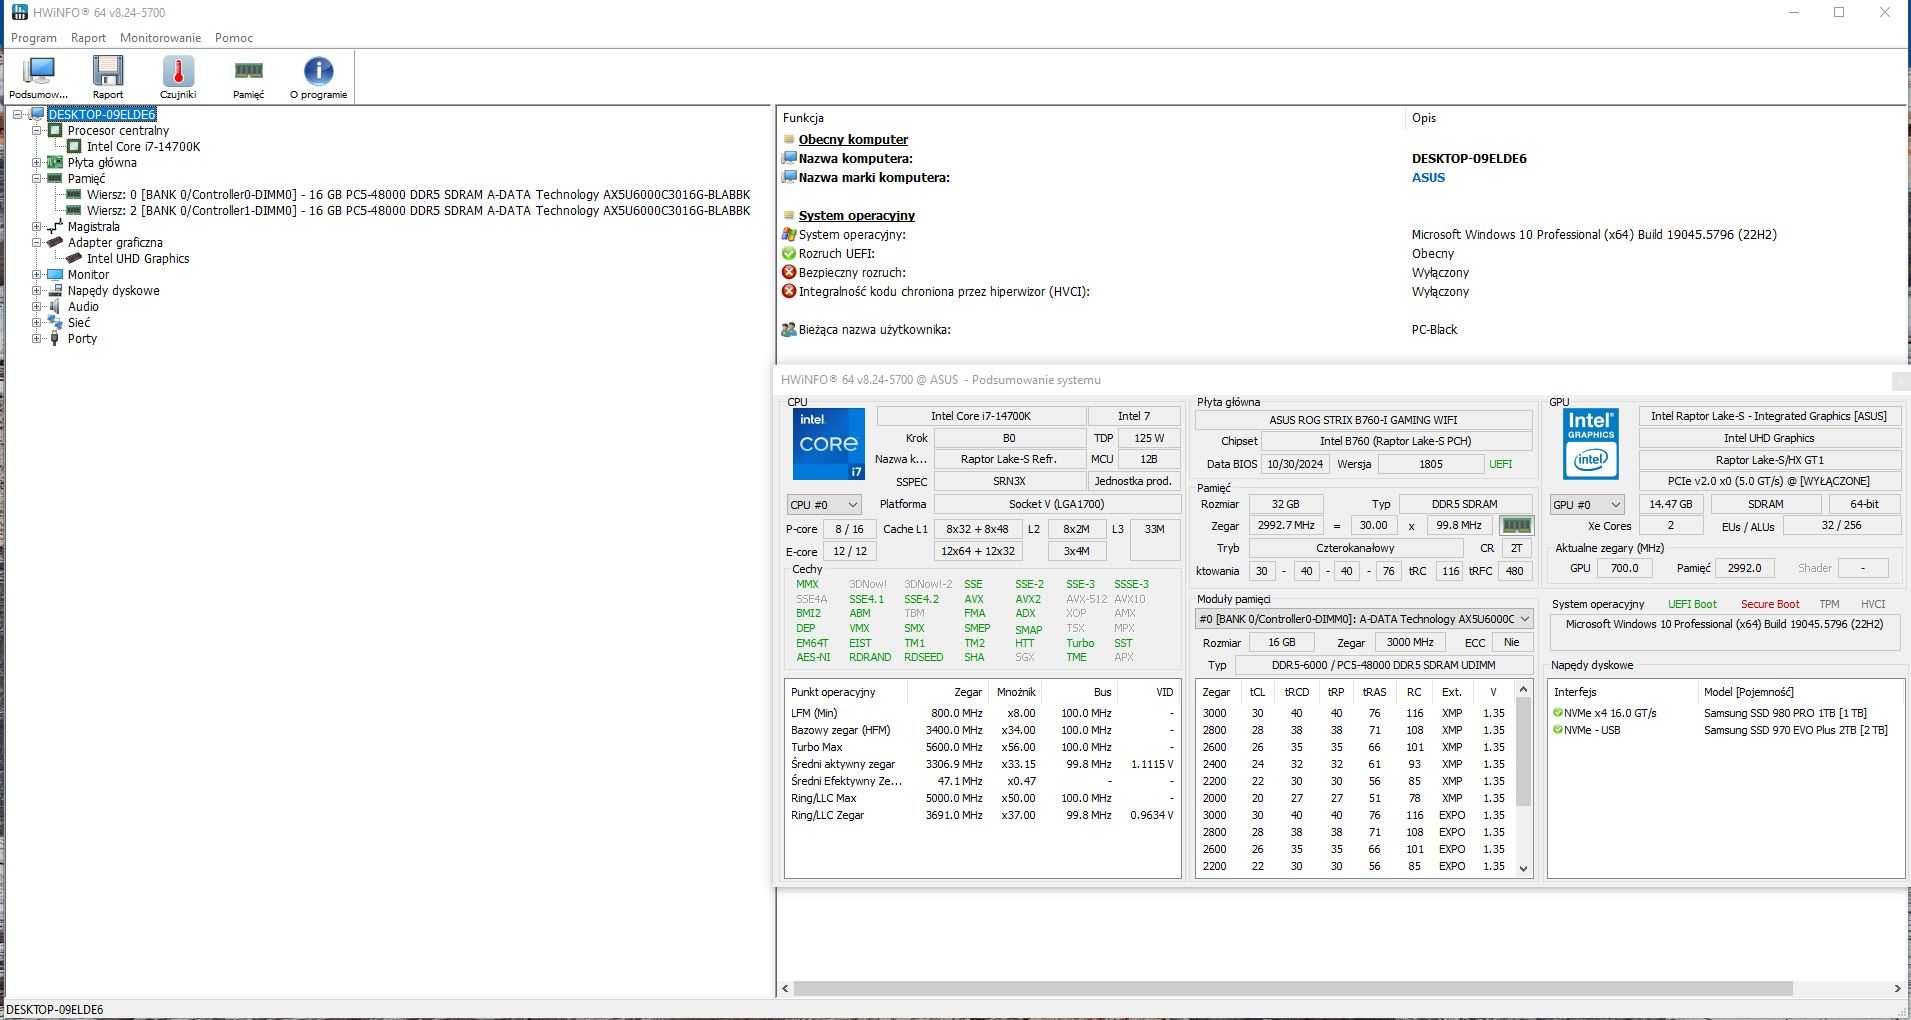The width and height of the screenshot is (1911, 1020).
Task: Open the Czujniki sensors thermometer icon
Action: coord(178,77)
